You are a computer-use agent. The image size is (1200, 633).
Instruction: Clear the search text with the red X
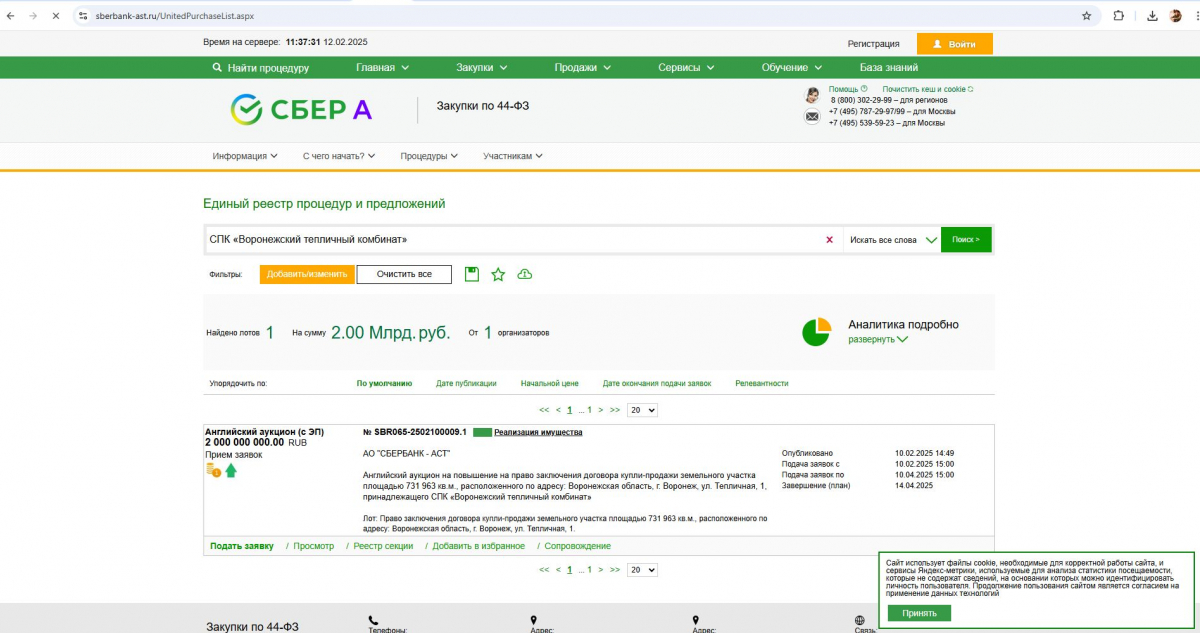click(x=829, y=240)
